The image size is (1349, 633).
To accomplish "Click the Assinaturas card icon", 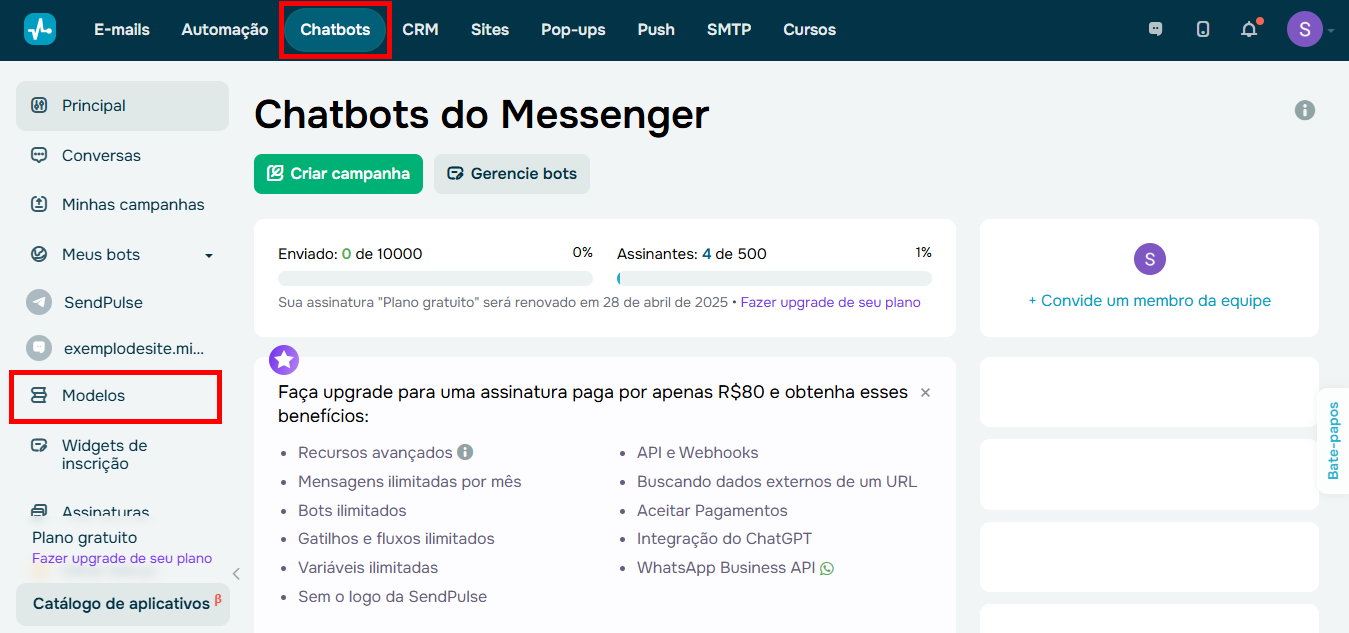I will tap(39, 511).
